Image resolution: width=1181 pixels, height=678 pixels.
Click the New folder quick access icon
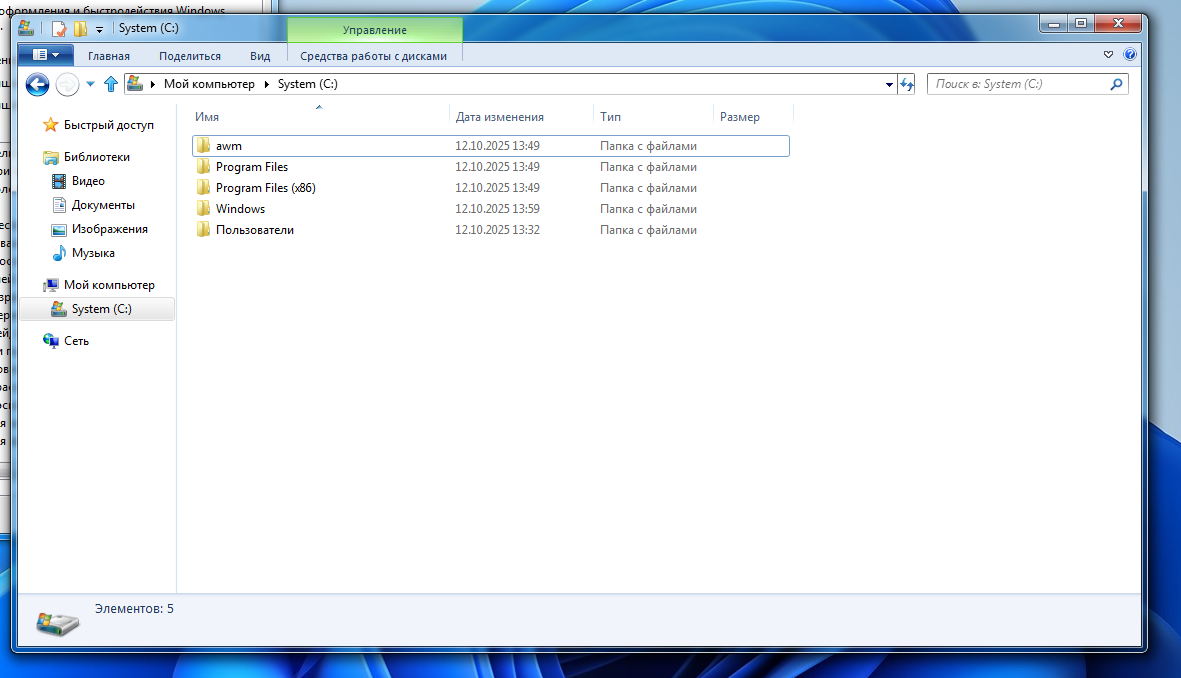tap(80, 29)
